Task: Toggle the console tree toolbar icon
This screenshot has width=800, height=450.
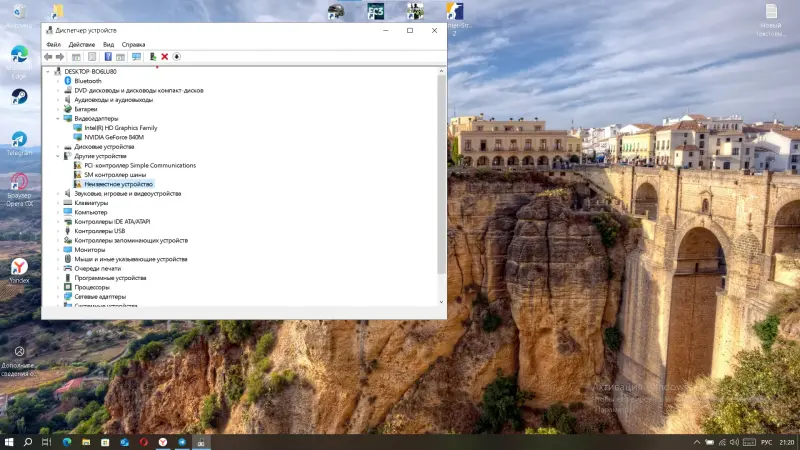Action: tap(76, 57)
